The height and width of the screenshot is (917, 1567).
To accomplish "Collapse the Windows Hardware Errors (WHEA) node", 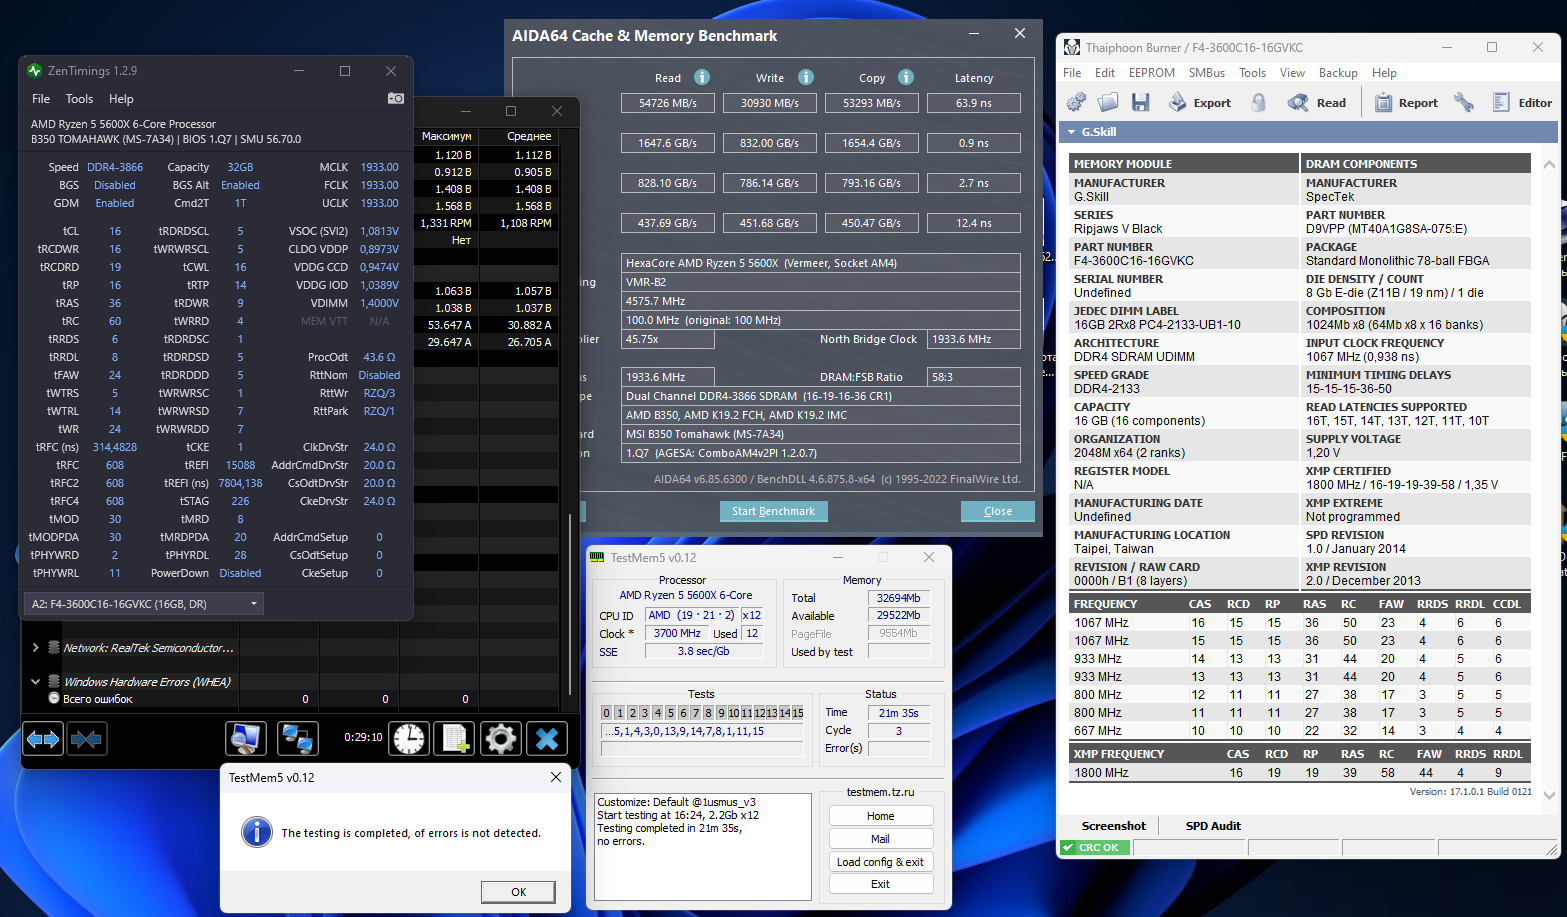I will 36,682.
